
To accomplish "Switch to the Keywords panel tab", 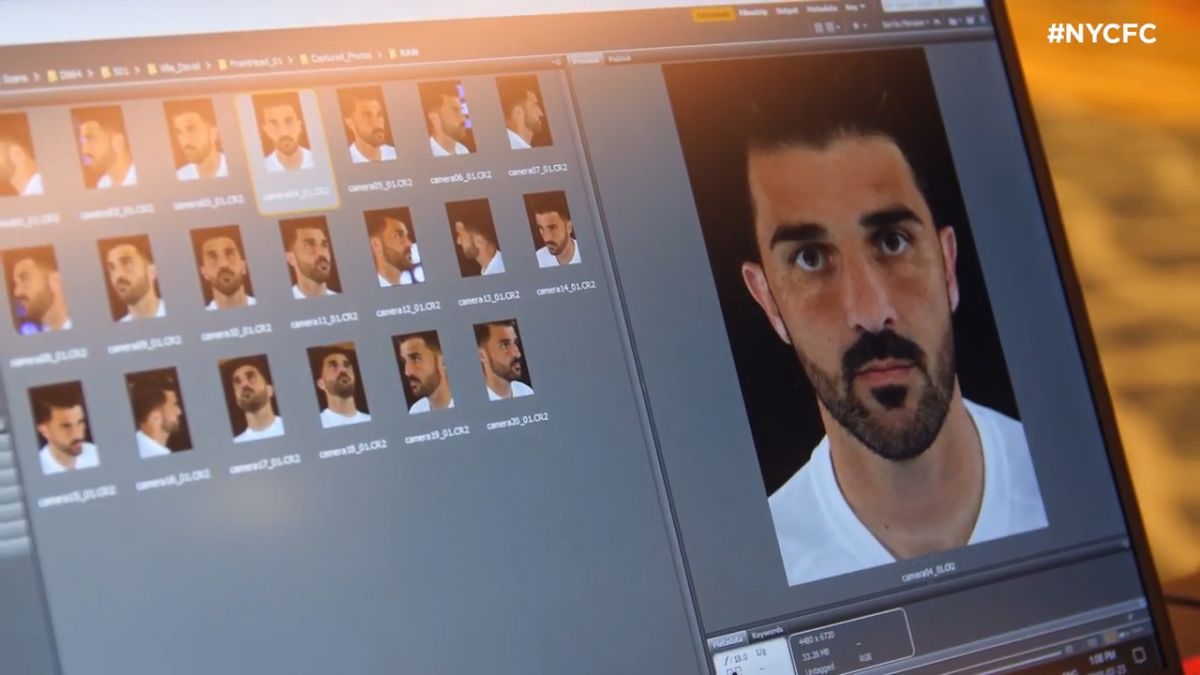I will tap(768, 632).
